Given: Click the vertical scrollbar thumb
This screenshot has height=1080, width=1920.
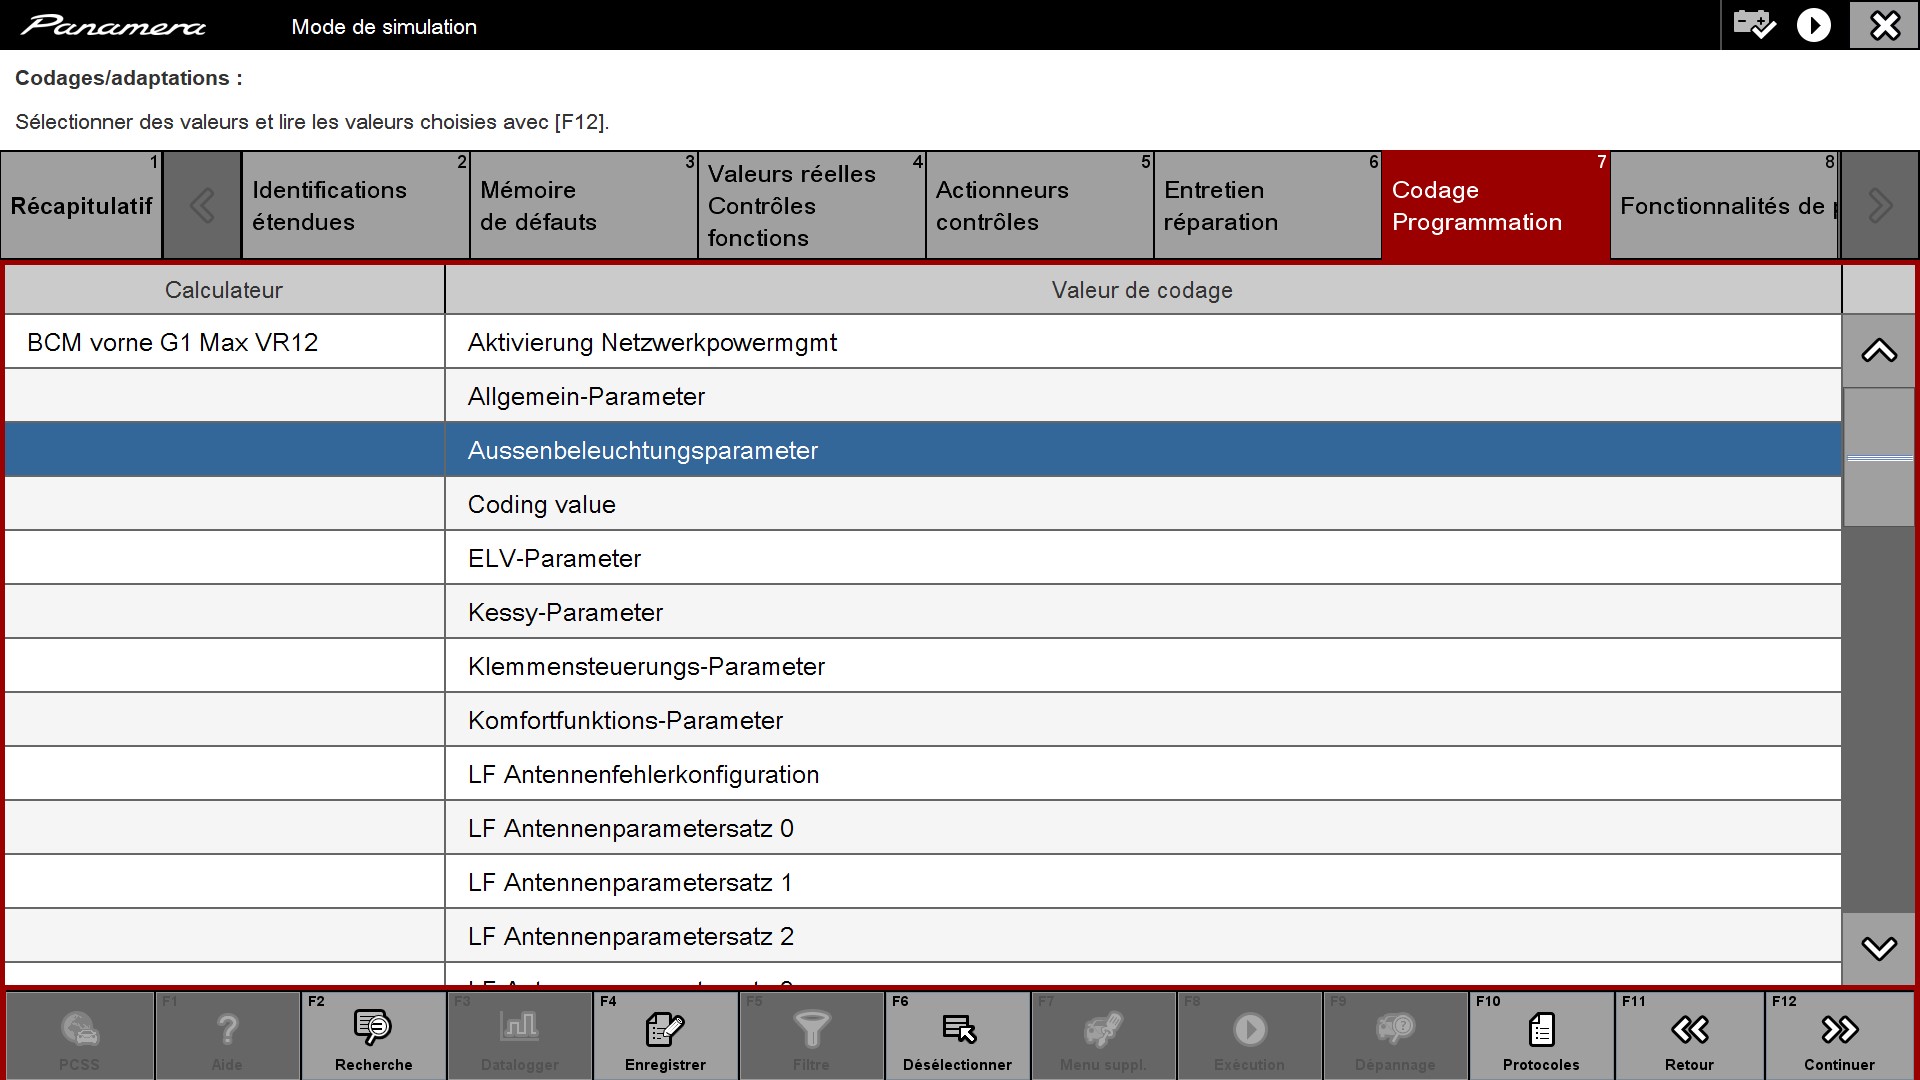Looking at the screenshot, I should pyautogui.click(x=1879, y=458).
